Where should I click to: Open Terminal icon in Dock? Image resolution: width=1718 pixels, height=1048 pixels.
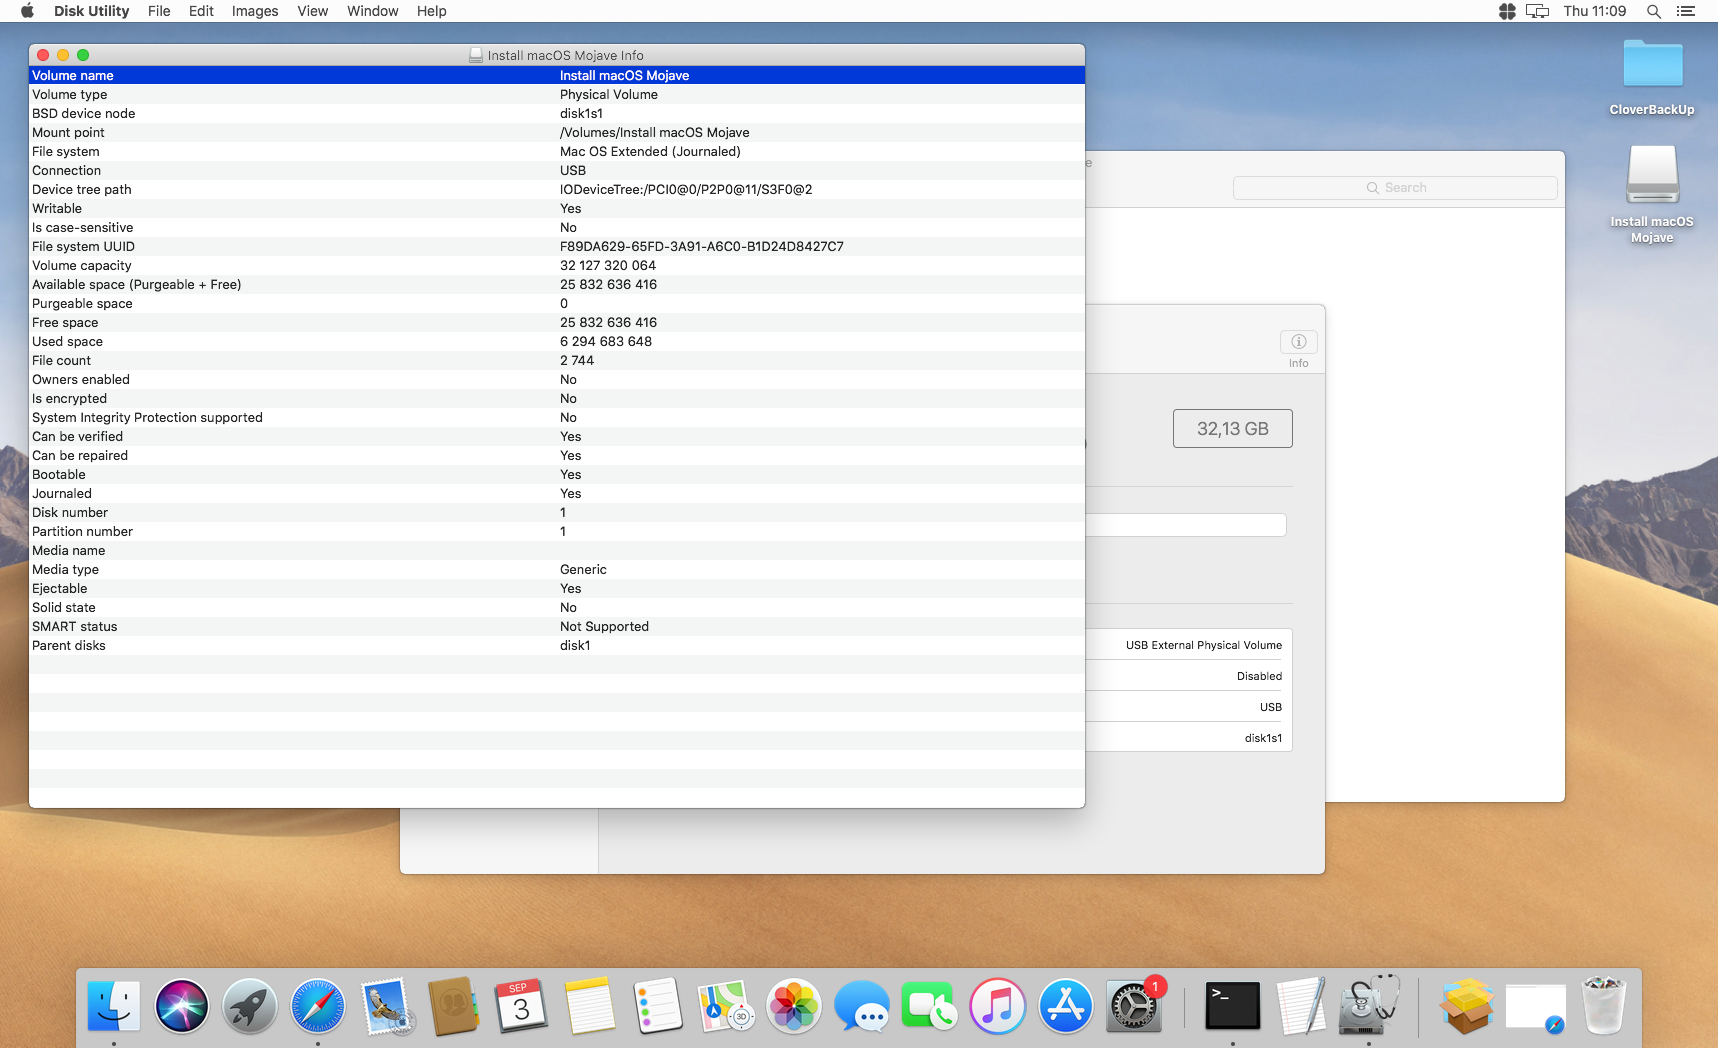coord(1233,1006)
